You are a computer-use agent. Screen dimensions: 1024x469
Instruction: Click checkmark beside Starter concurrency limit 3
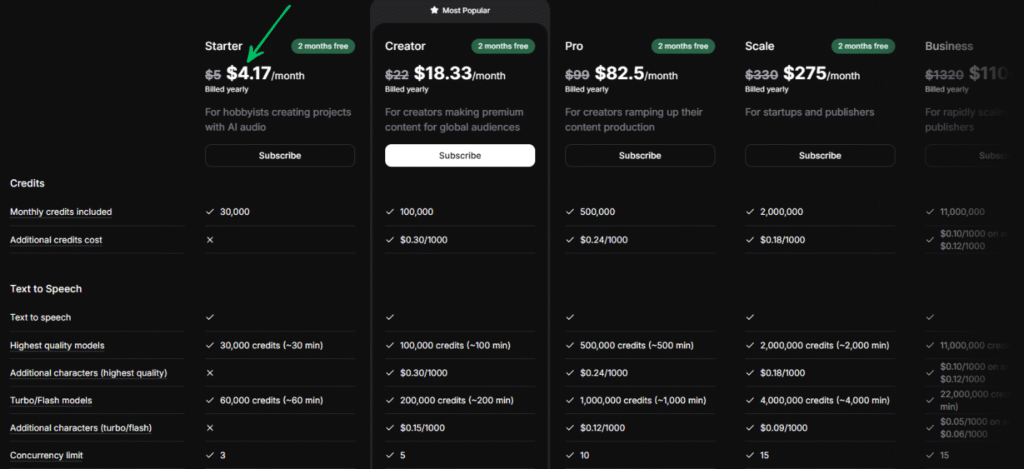(210, 456)
